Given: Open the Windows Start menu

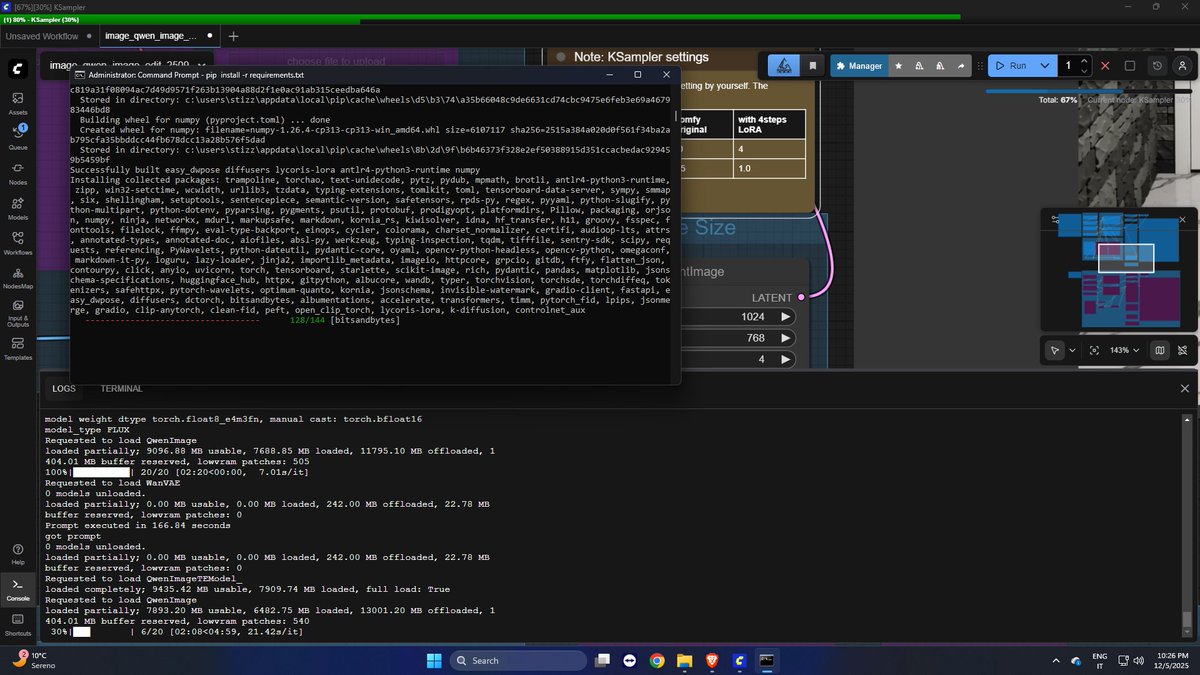Looking at the screenshot, I should point(434,660).
